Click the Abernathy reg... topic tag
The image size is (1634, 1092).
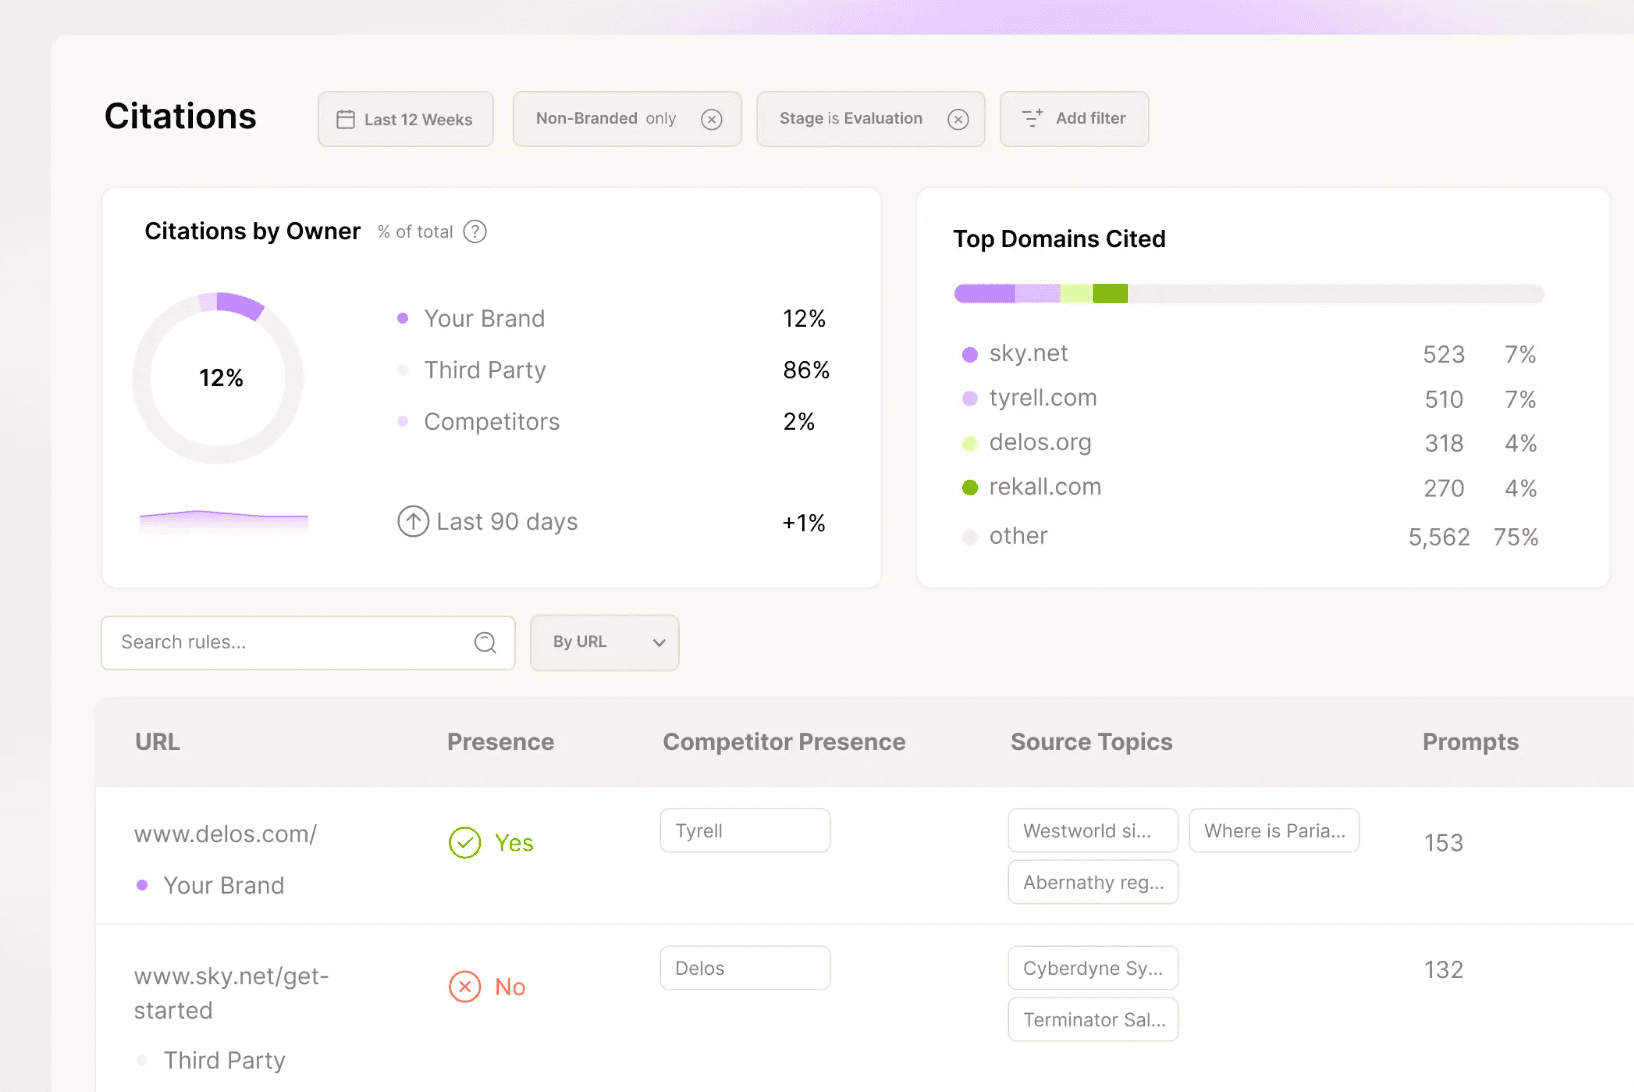(1093, 882)
